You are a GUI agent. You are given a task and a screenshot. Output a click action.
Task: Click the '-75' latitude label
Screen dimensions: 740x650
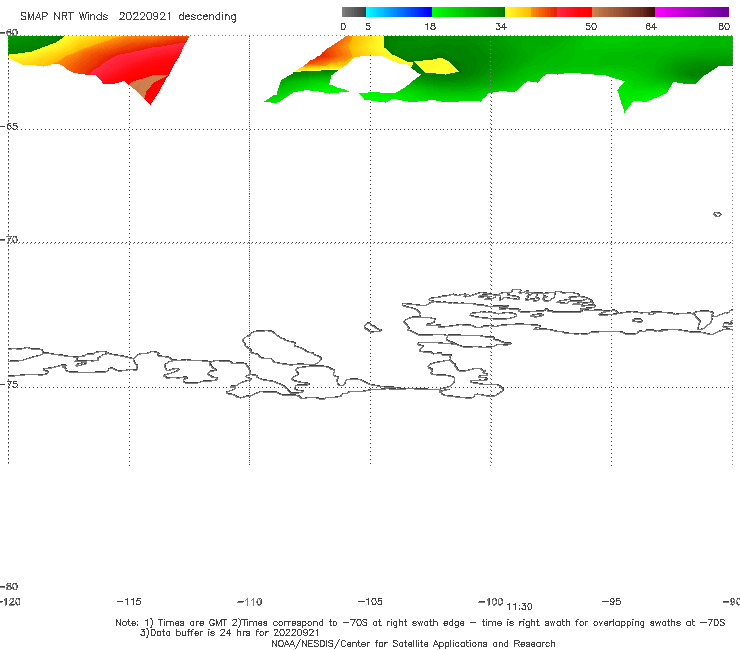9,384
